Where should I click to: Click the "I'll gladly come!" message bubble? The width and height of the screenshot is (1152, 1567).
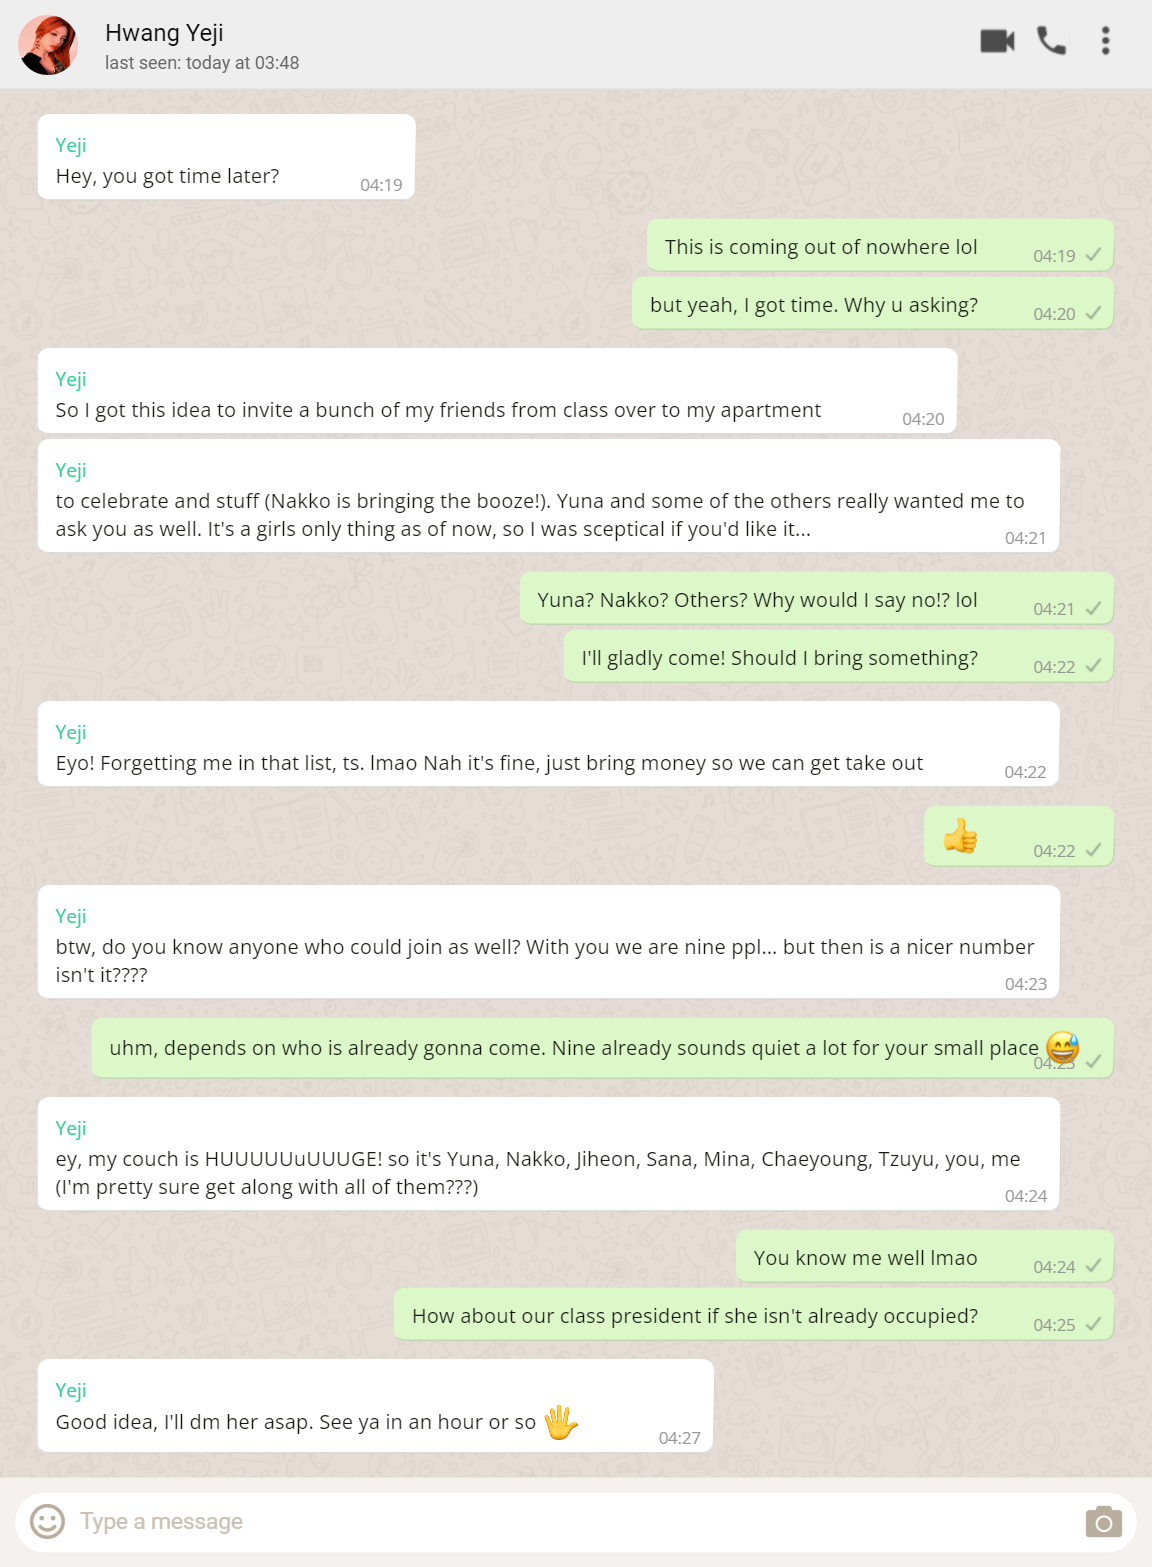tap(779, 658)
